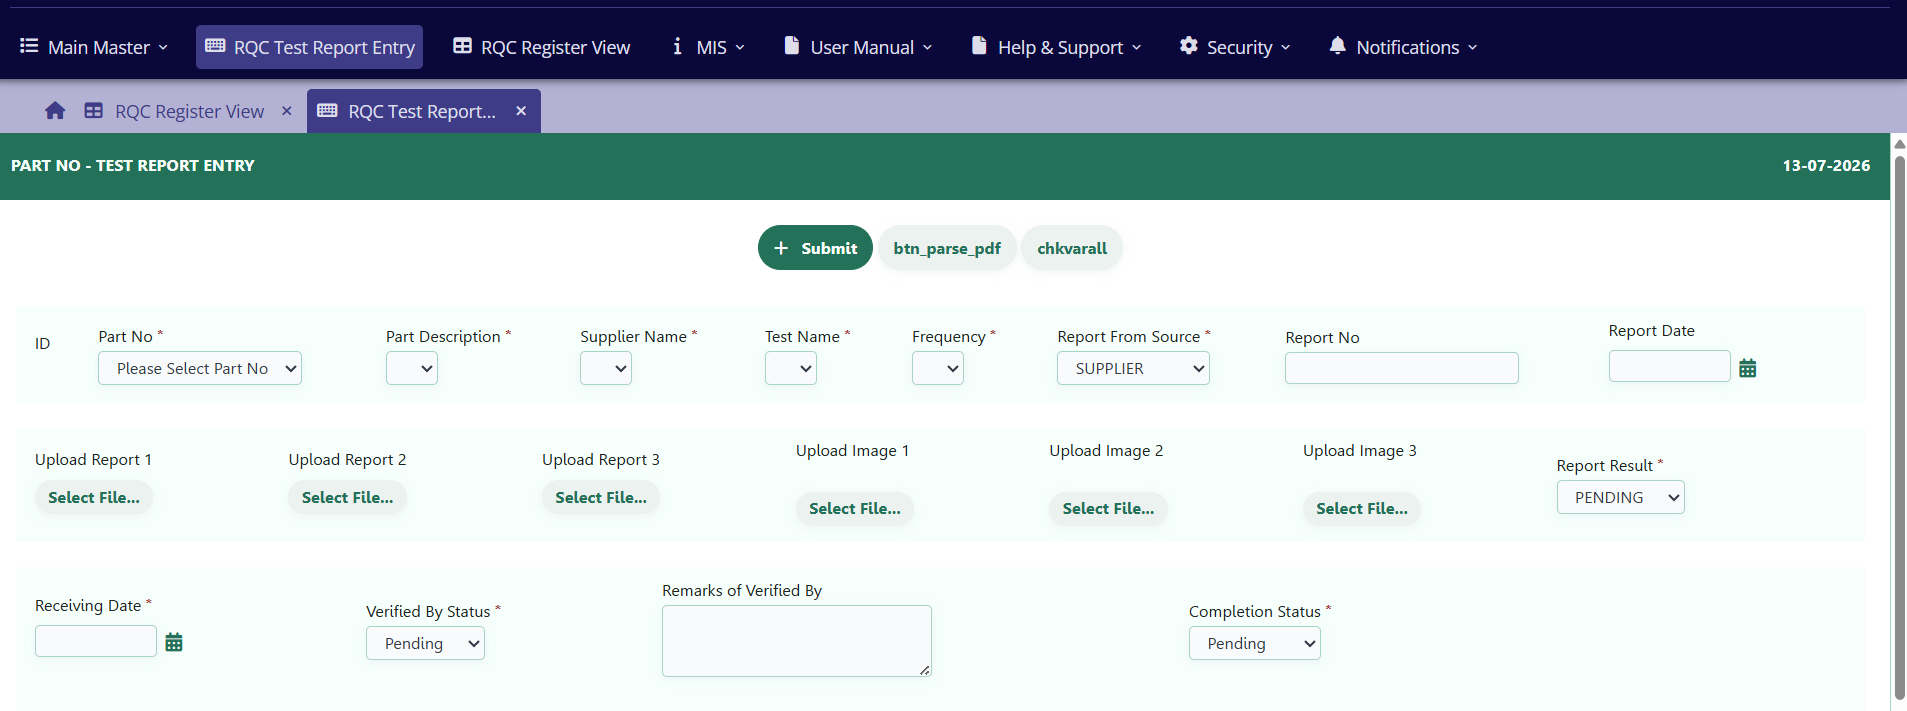Expand the Security menu
Image resolution: width=1907 pixels, height=711 pixels.
(1235, 47)
